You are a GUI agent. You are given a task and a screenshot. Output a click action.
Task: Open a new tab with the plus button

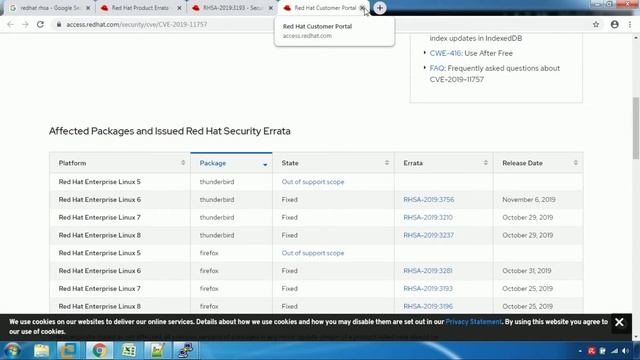click(x=380, y=8)
